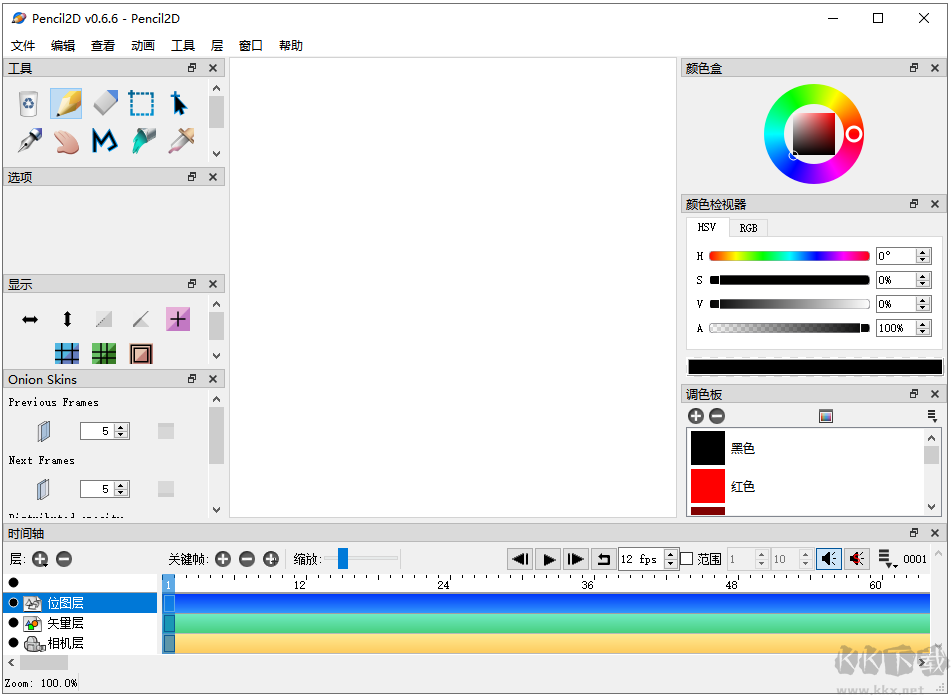Add a color with the green plus button

tap(696, 415)
